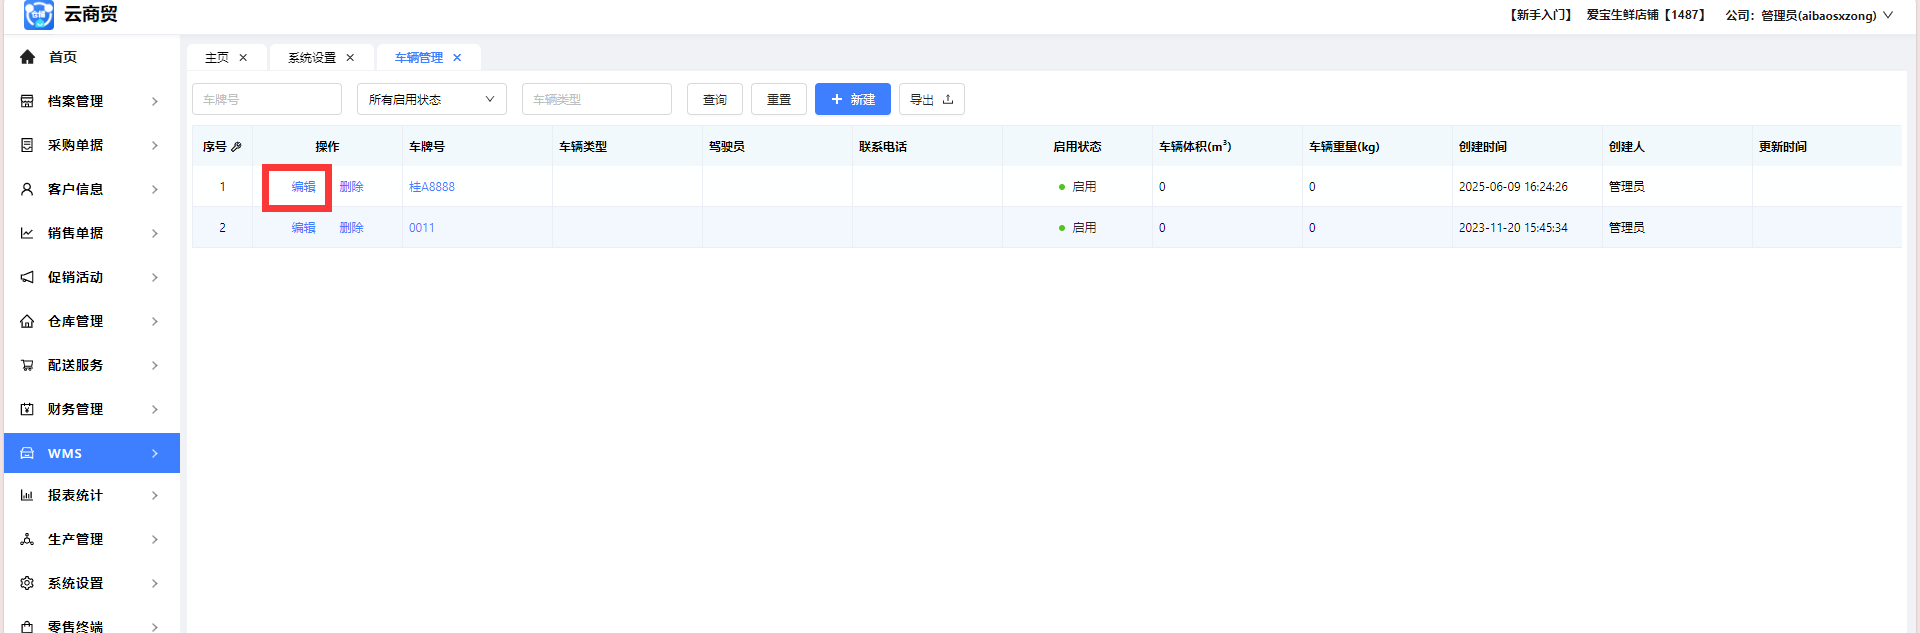
Task: Click the 车牌号 search input field
Action: click(266, 99)
